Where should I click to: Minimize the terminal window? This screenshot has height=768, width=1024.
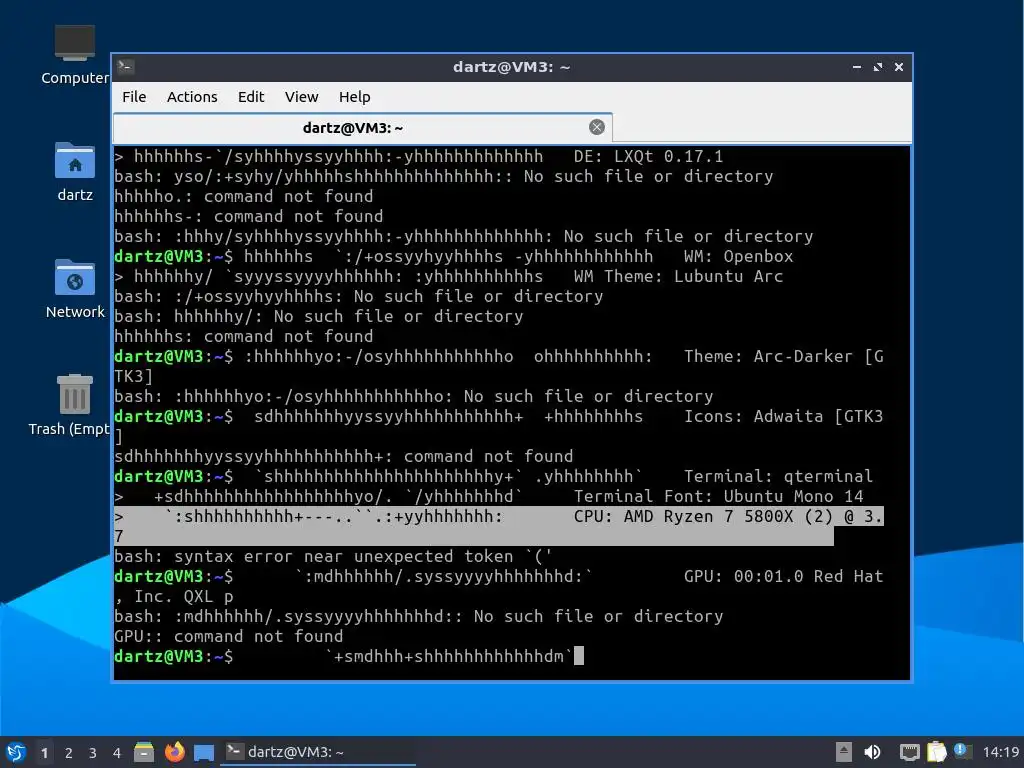click(856, 67)
